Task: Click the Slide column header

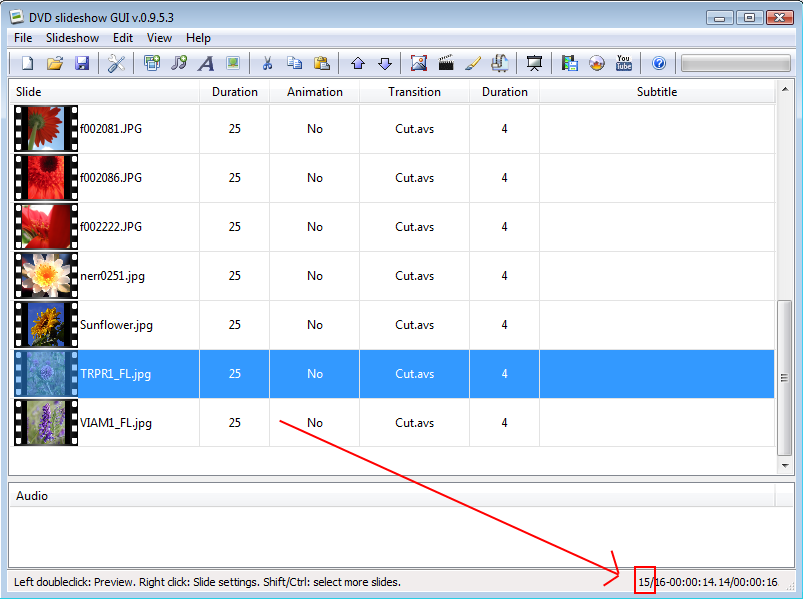Action: point(104,92)
